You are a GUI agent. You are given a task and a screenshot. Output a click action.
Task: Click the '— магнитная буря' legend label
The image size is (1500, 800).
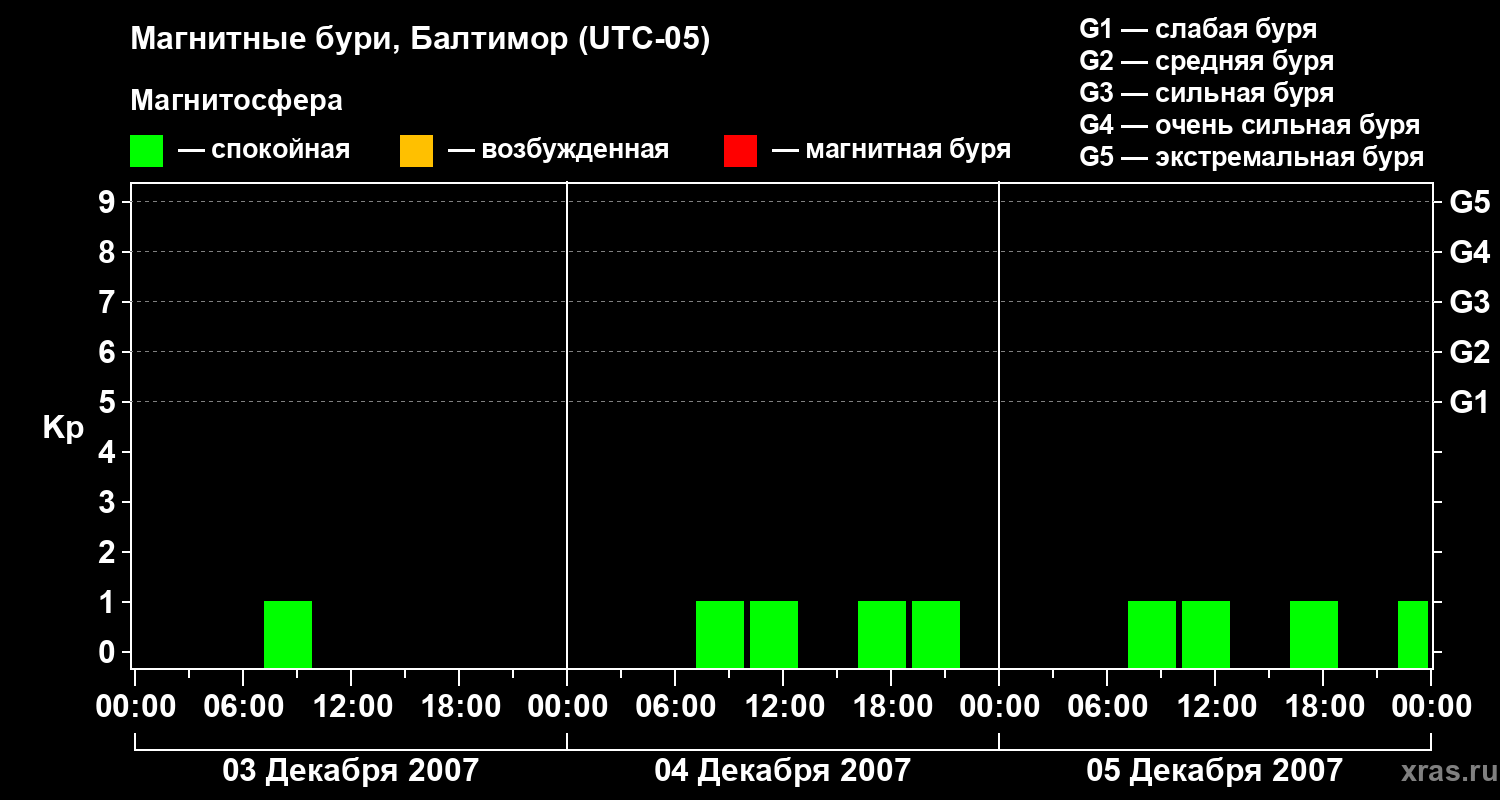click(x=891, y=150)
